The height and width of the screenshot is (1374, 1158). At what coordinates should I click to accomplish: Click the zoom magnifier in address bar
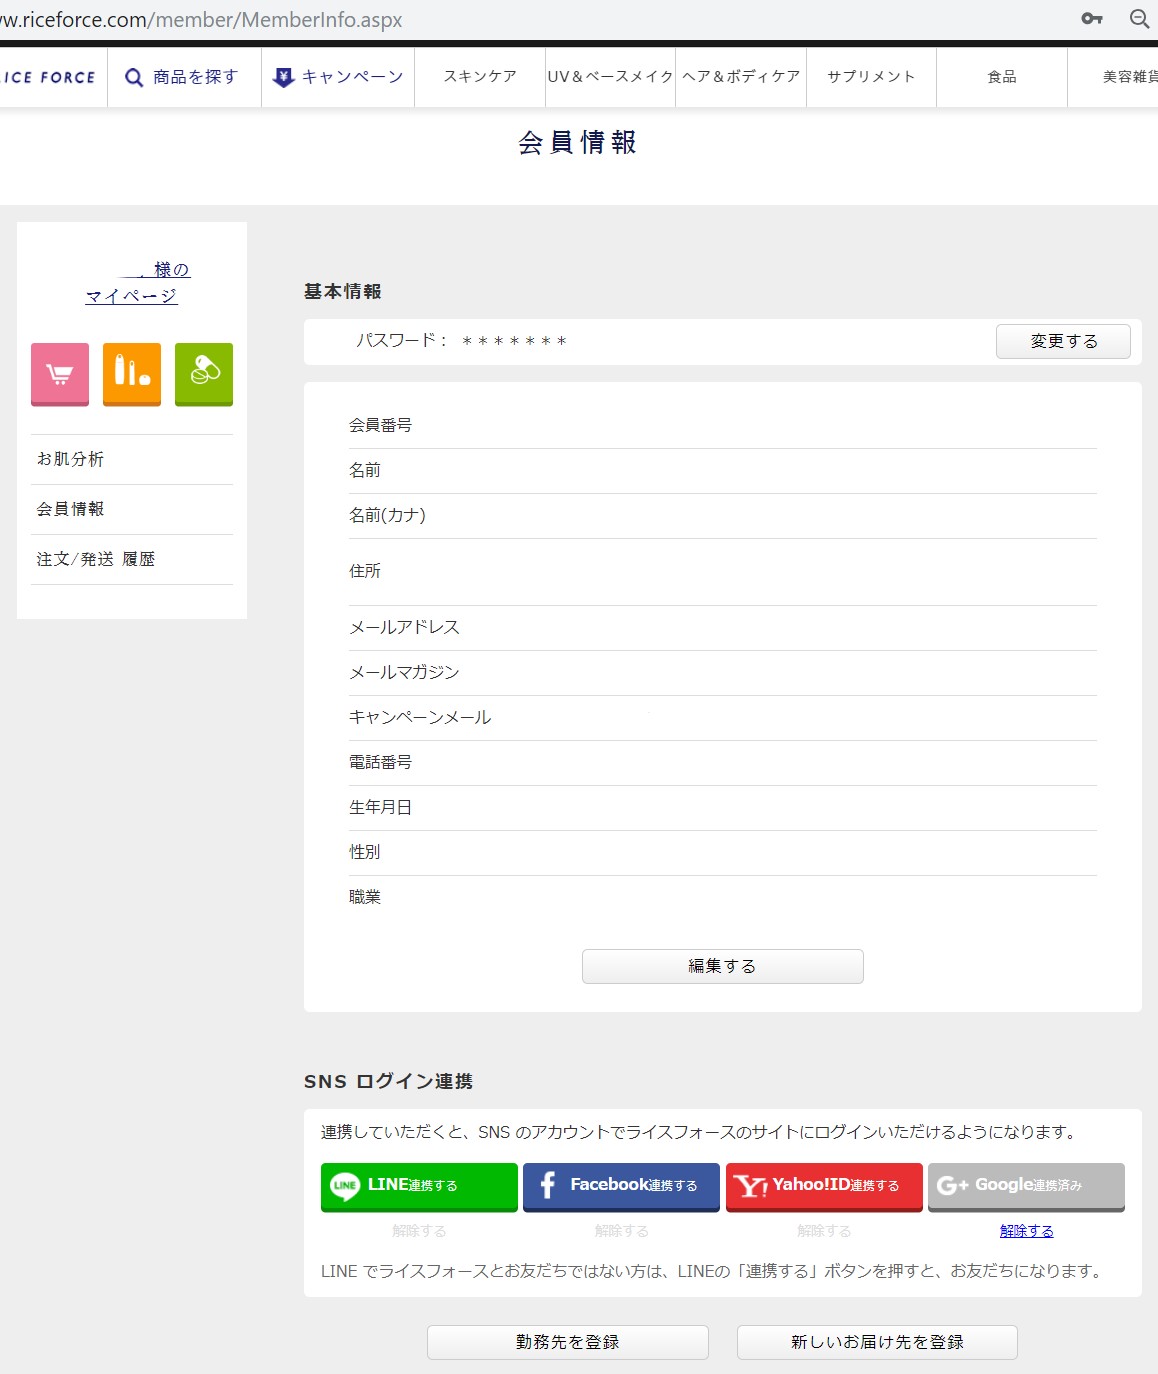point(1139,19)
